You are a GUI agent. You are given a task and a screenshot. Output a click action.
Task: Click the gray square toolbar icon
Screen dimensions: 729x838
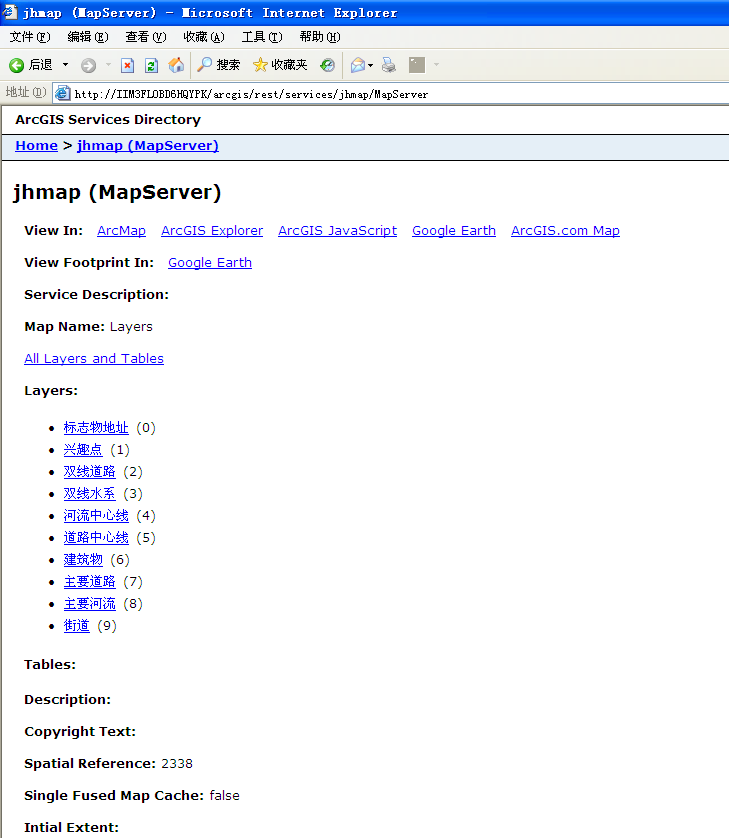(x=417, y=65)
